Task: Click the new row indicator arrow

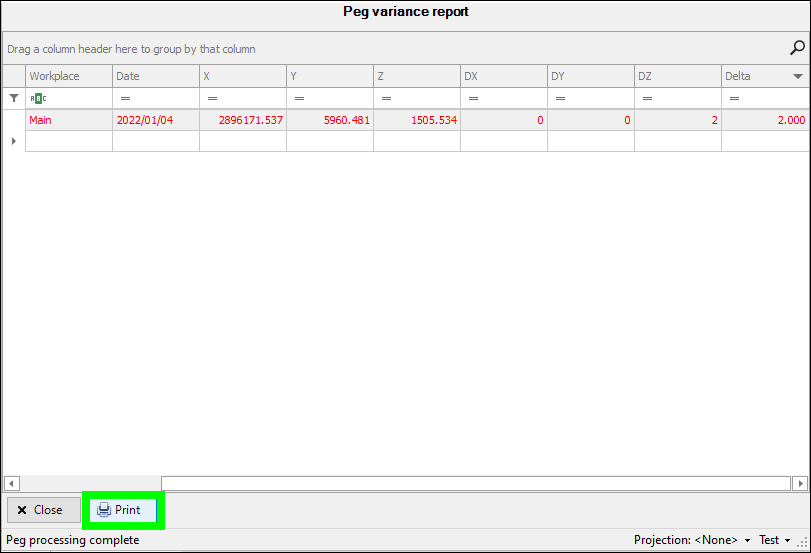Action: pyautogui.click(x=13, y=141)
